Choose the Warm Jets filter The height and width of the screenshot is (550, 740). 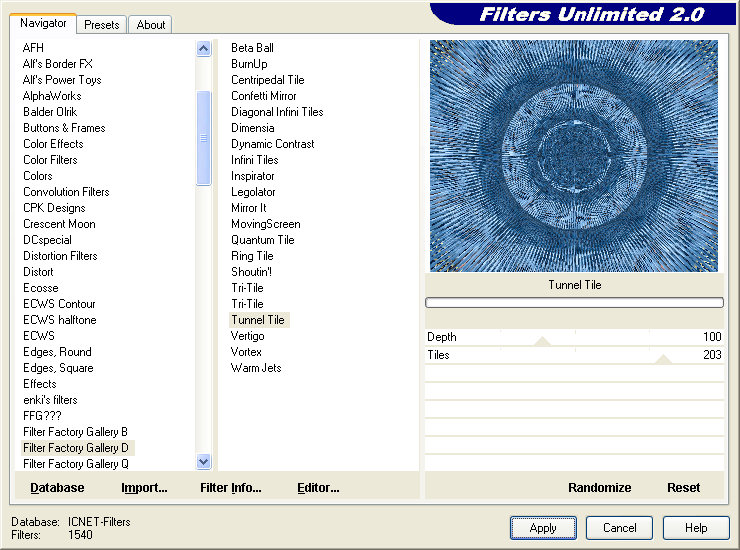pos(256,368)
